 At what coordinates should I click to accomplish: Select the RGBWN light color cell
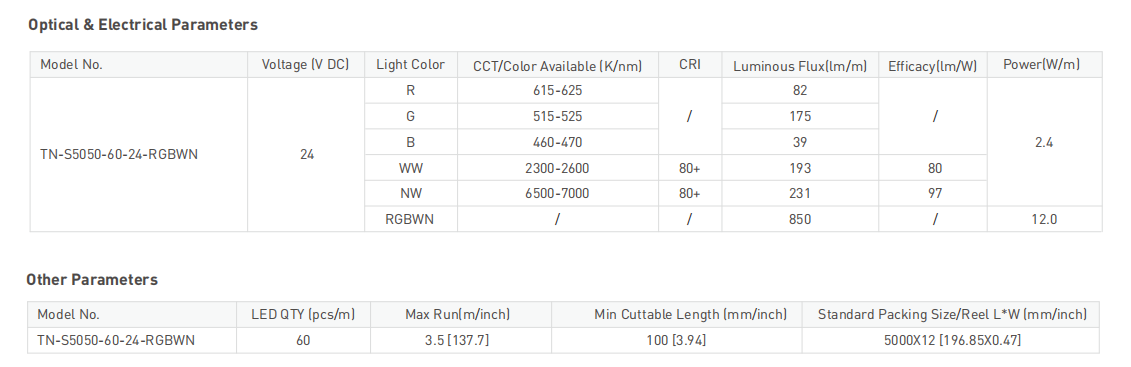coord(410,219)
